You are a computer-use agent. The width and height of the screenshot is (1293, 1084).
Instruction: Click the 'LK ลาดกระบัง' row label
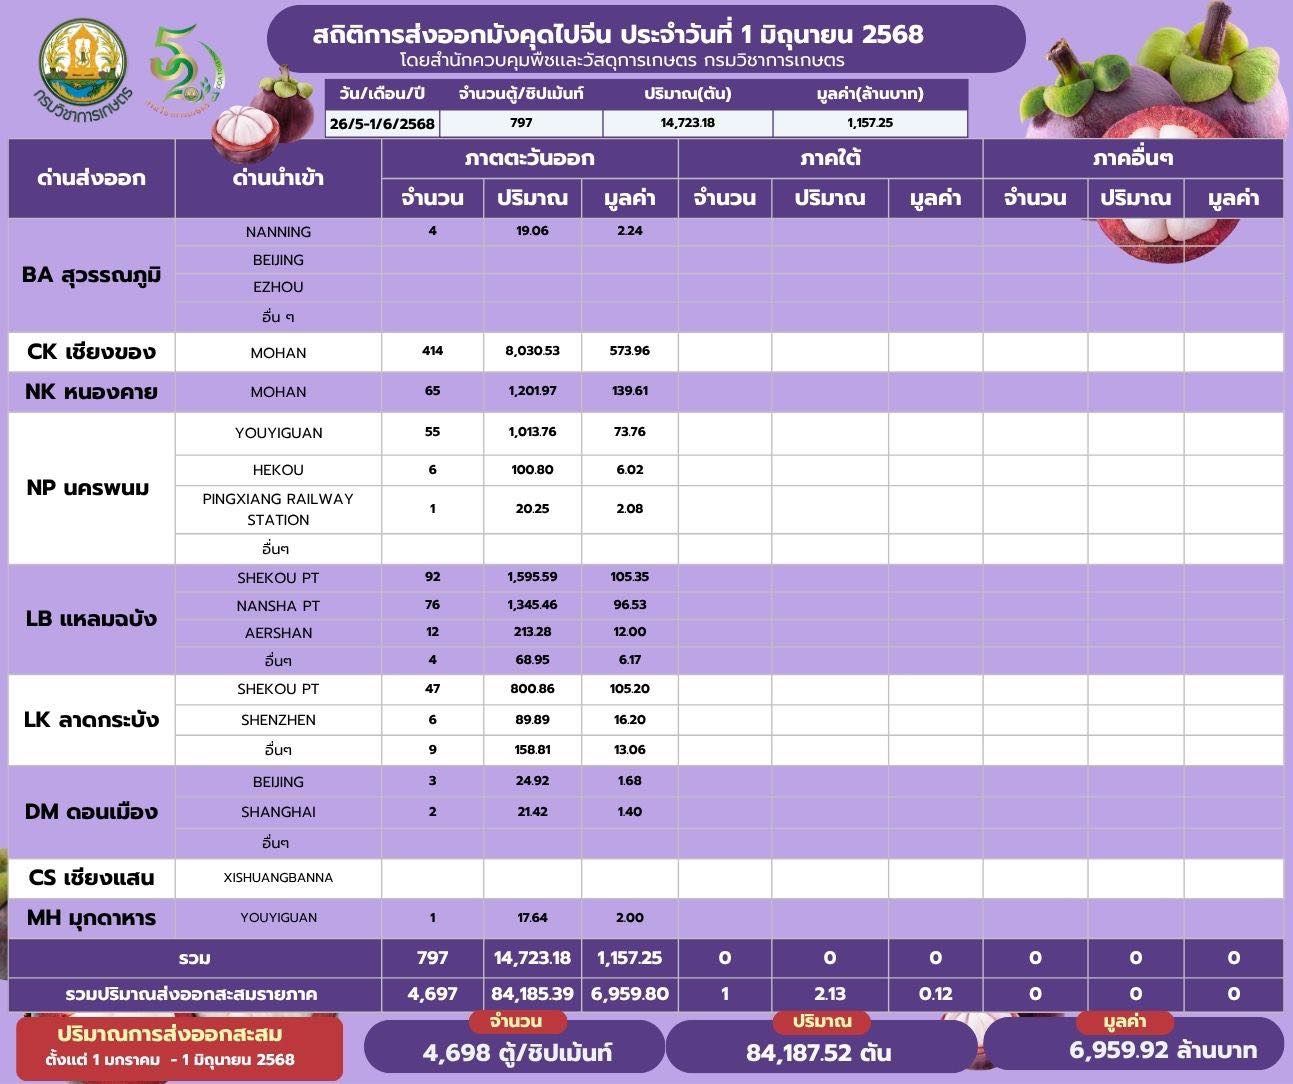click(x=91, y=720)
